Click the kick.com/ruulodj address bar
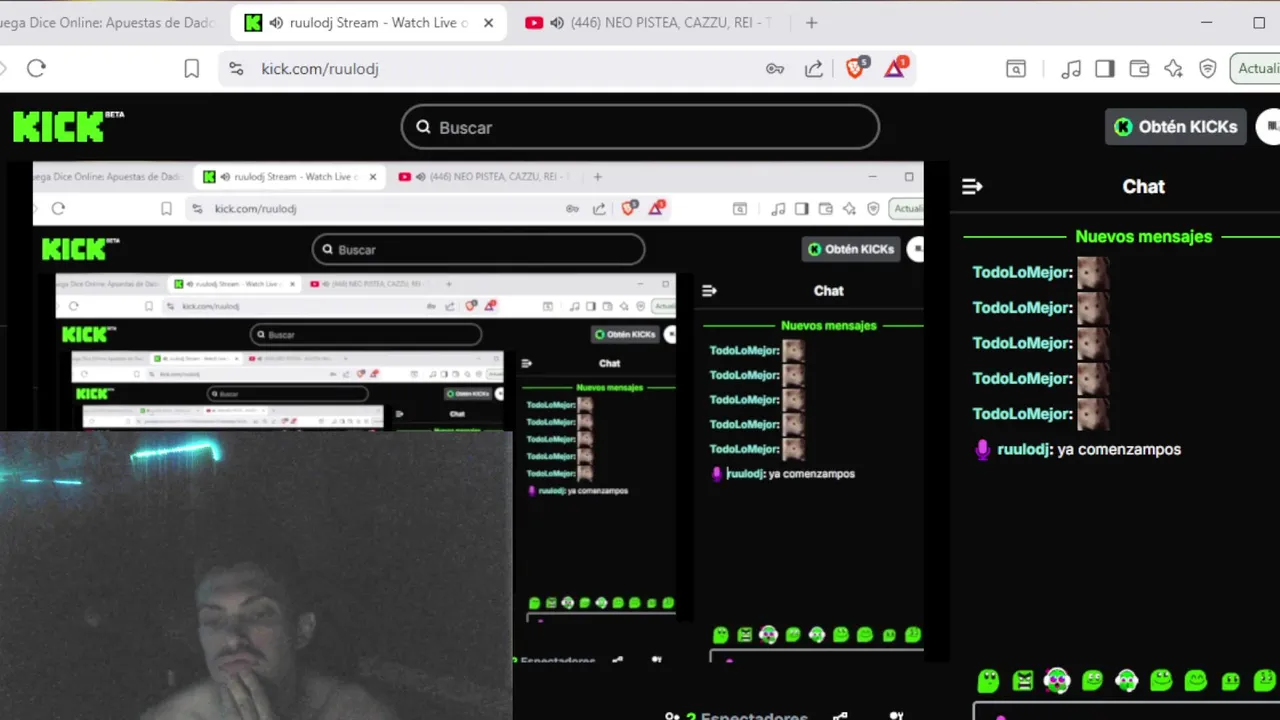 point(500,68)
